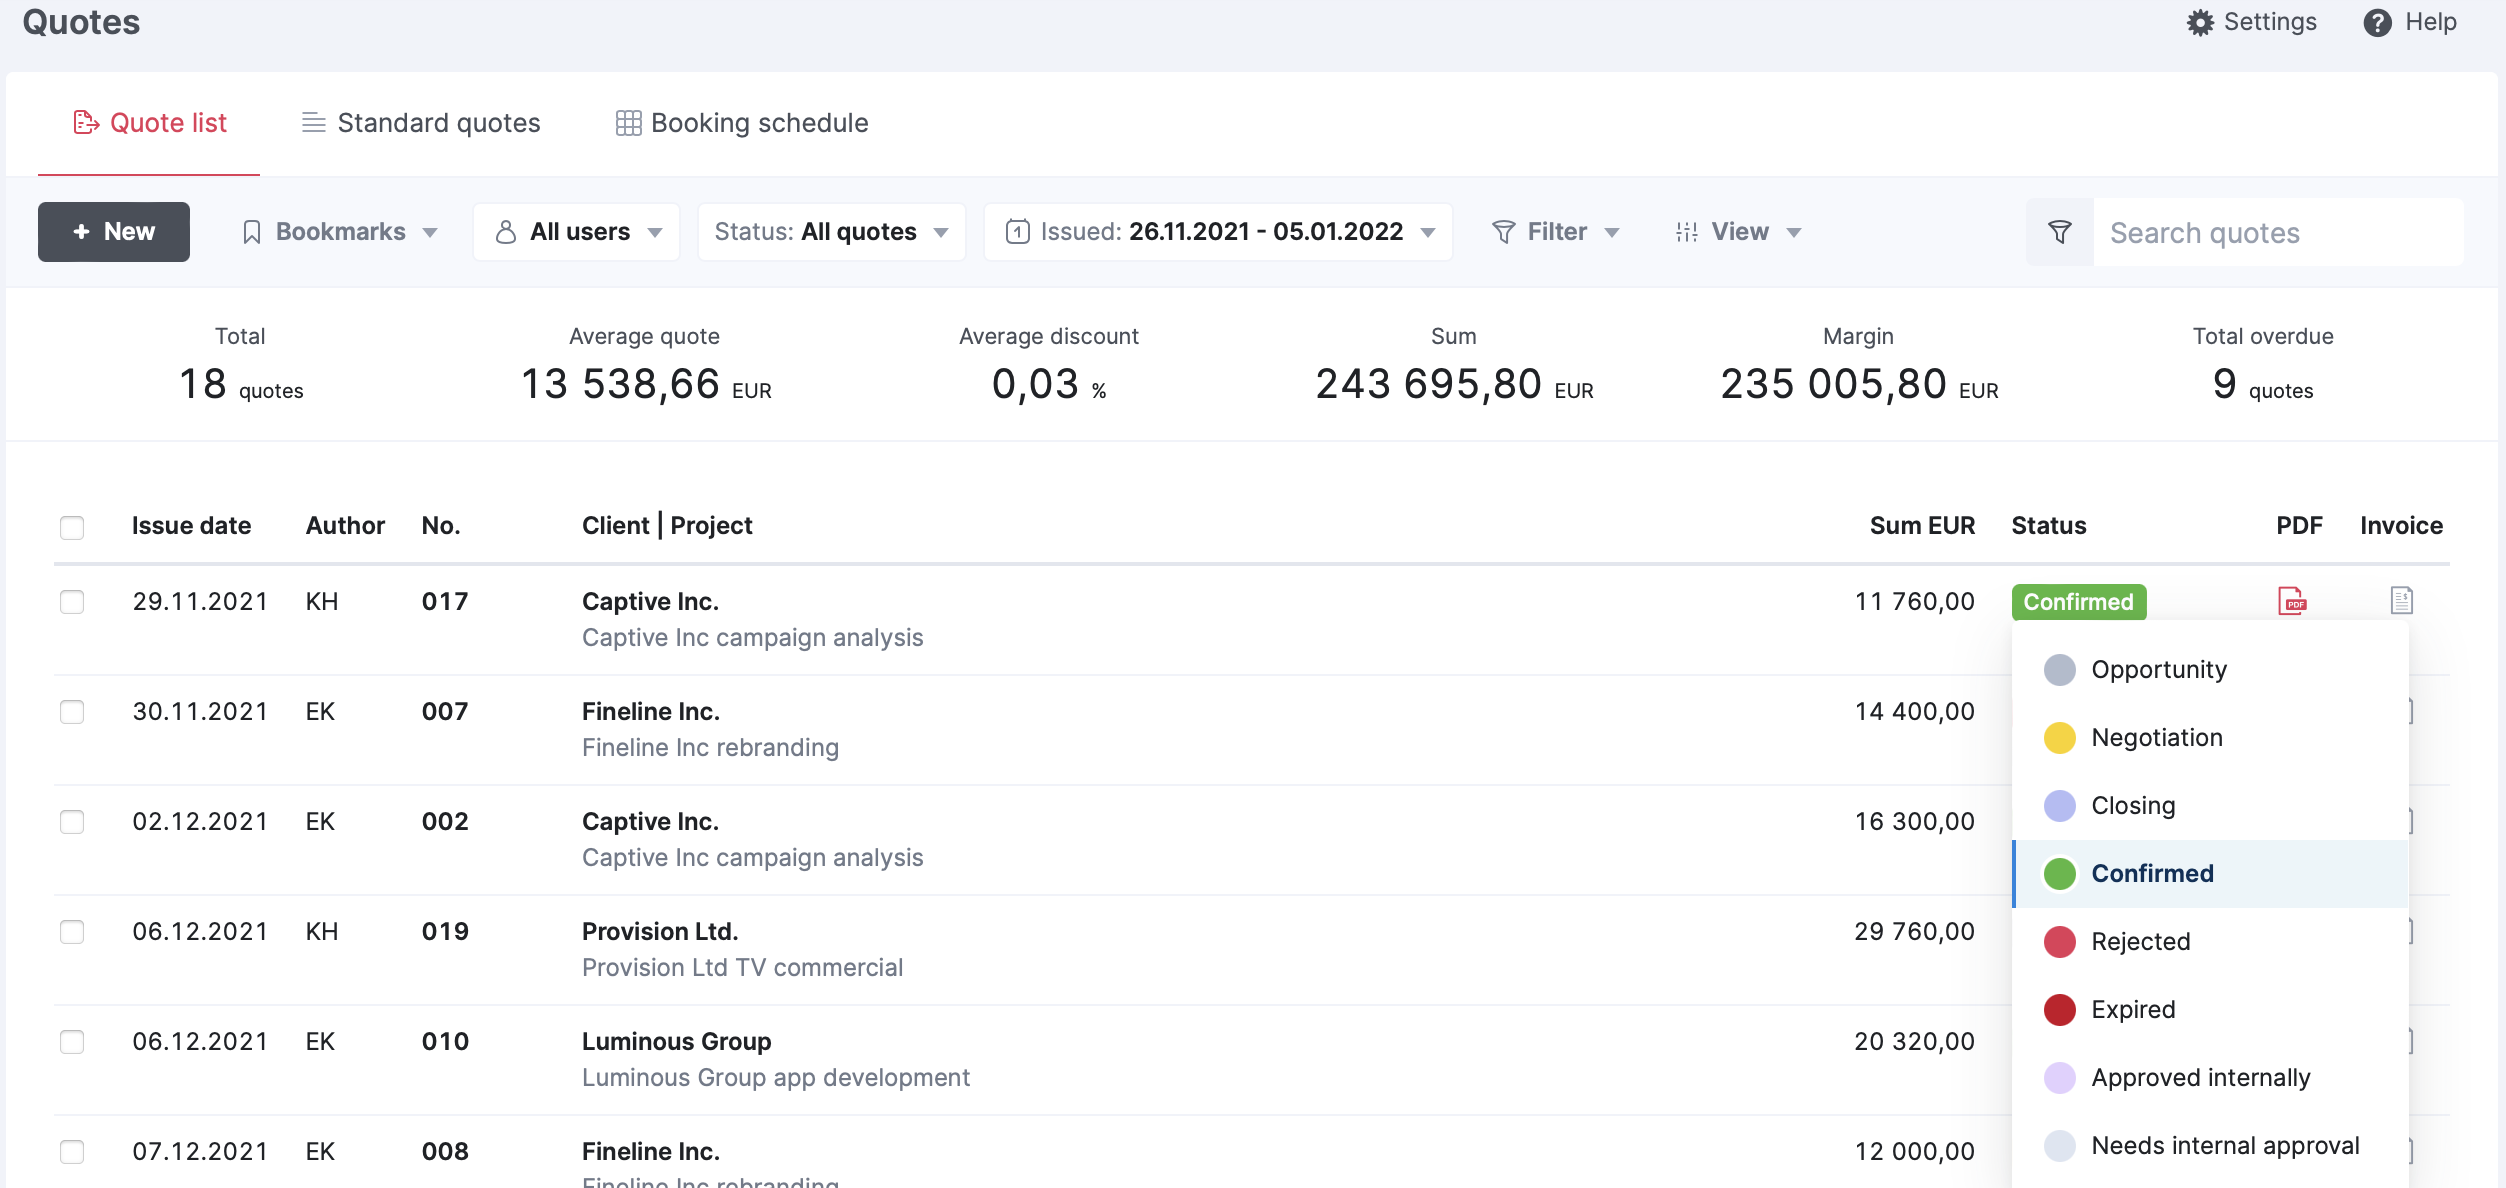Open the Captive Inc. client on quote 017

point(650,601)
